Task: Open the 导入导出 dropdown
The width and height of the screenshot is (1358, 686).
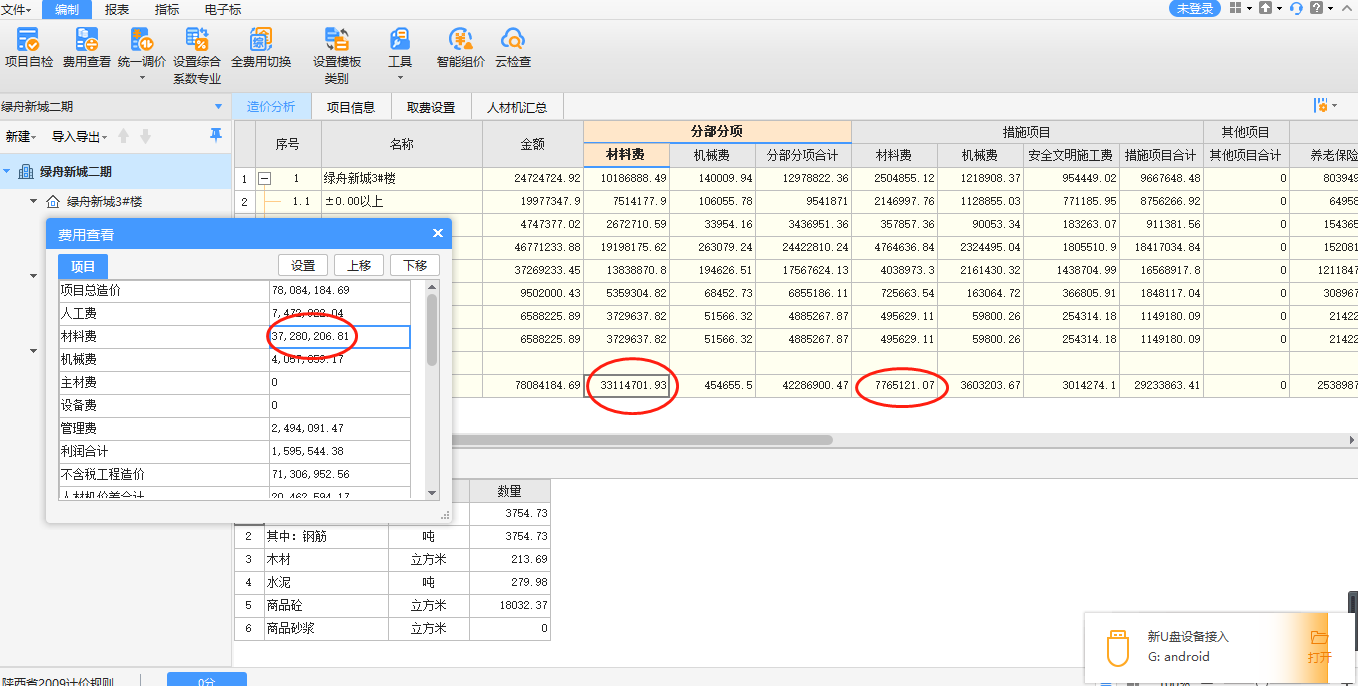Action: click(x=80, y=136)
